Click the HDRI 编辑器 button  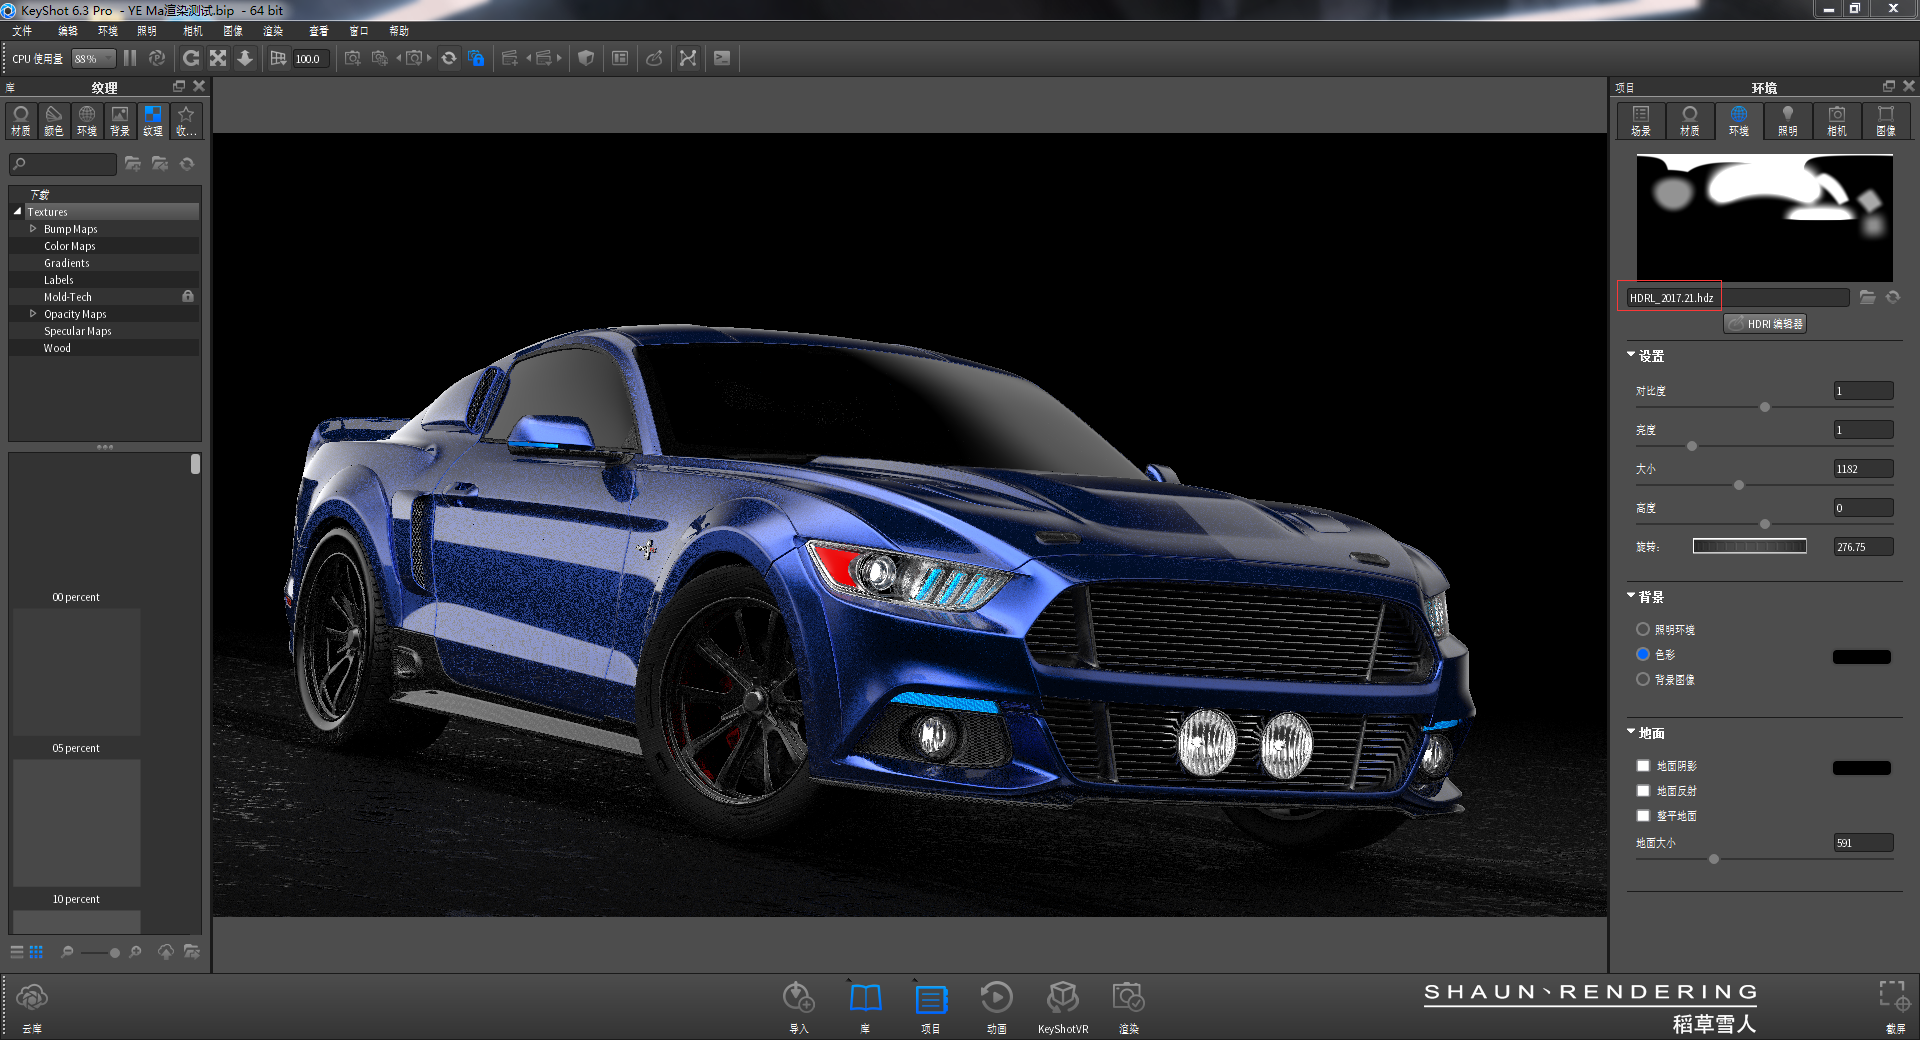[x=1764, y=323]
